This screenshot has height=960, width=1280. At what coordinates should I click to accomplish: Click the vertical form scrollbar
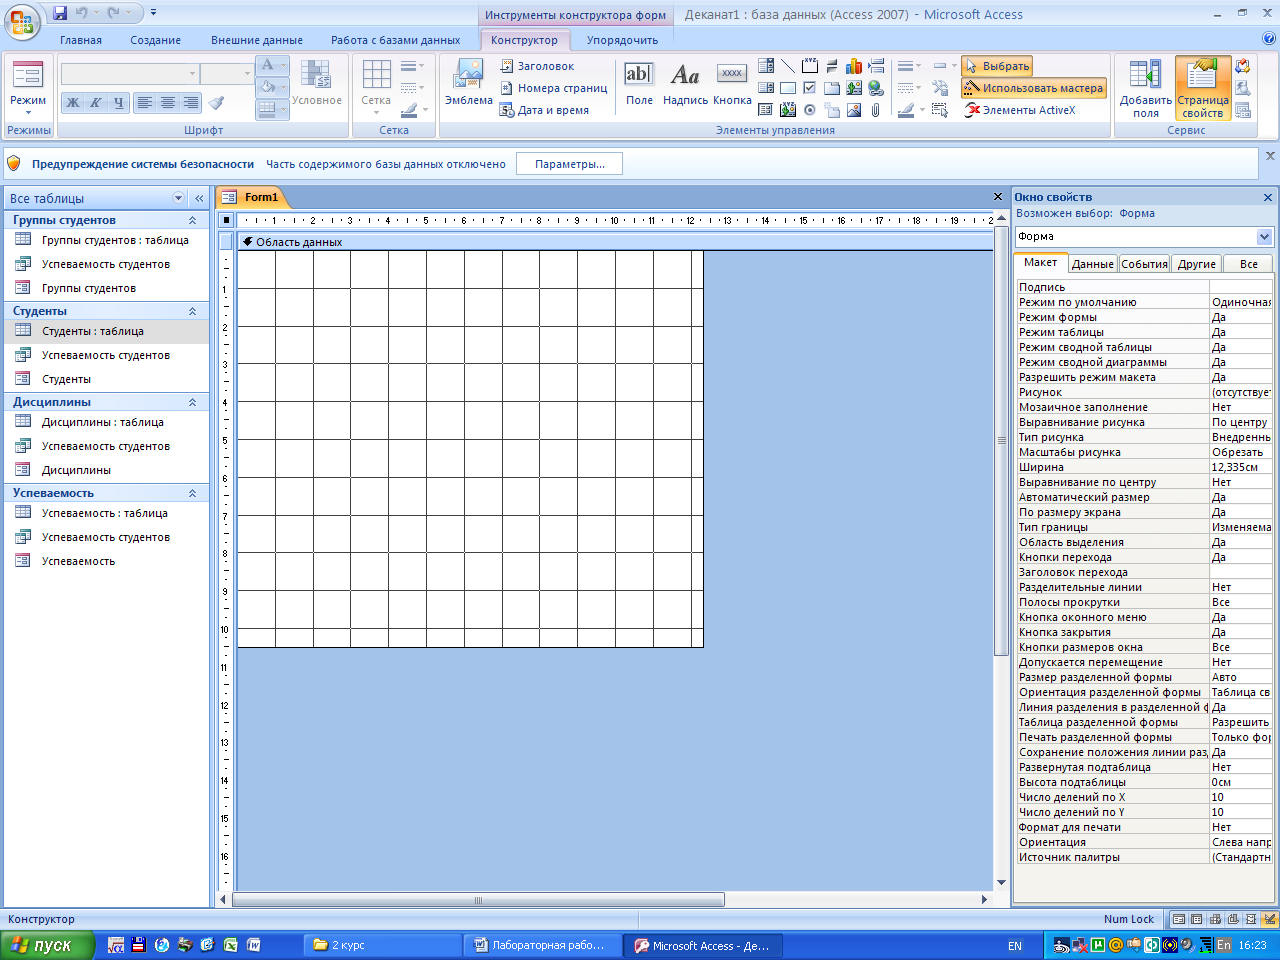click(1001, 440)
